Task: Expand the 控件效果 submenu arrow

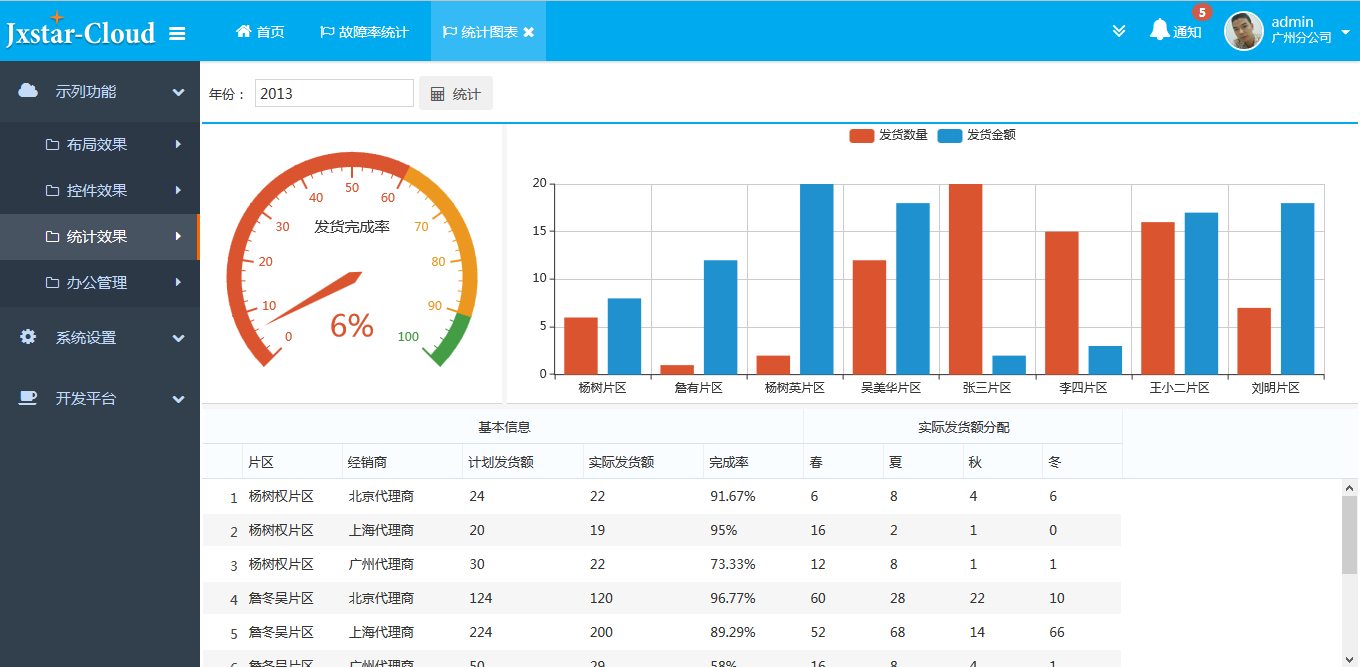Action: [x=178, y=190]
